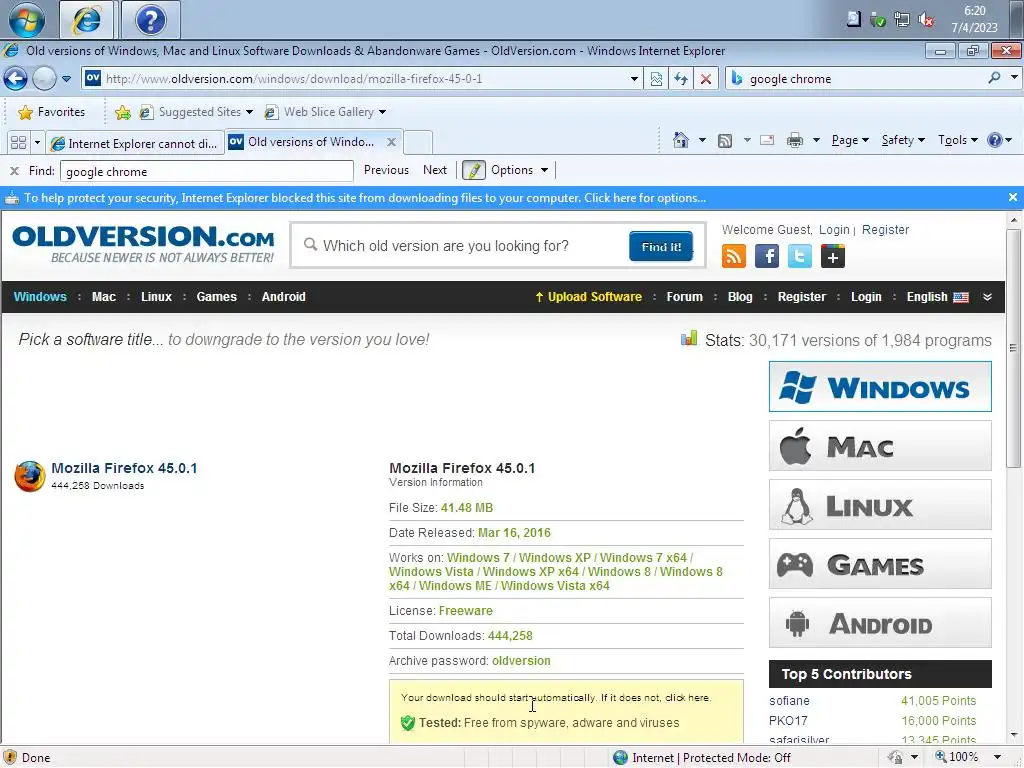Open the address bar URL dropdown arrow
1024x768 pixels.
pos(634,79)
